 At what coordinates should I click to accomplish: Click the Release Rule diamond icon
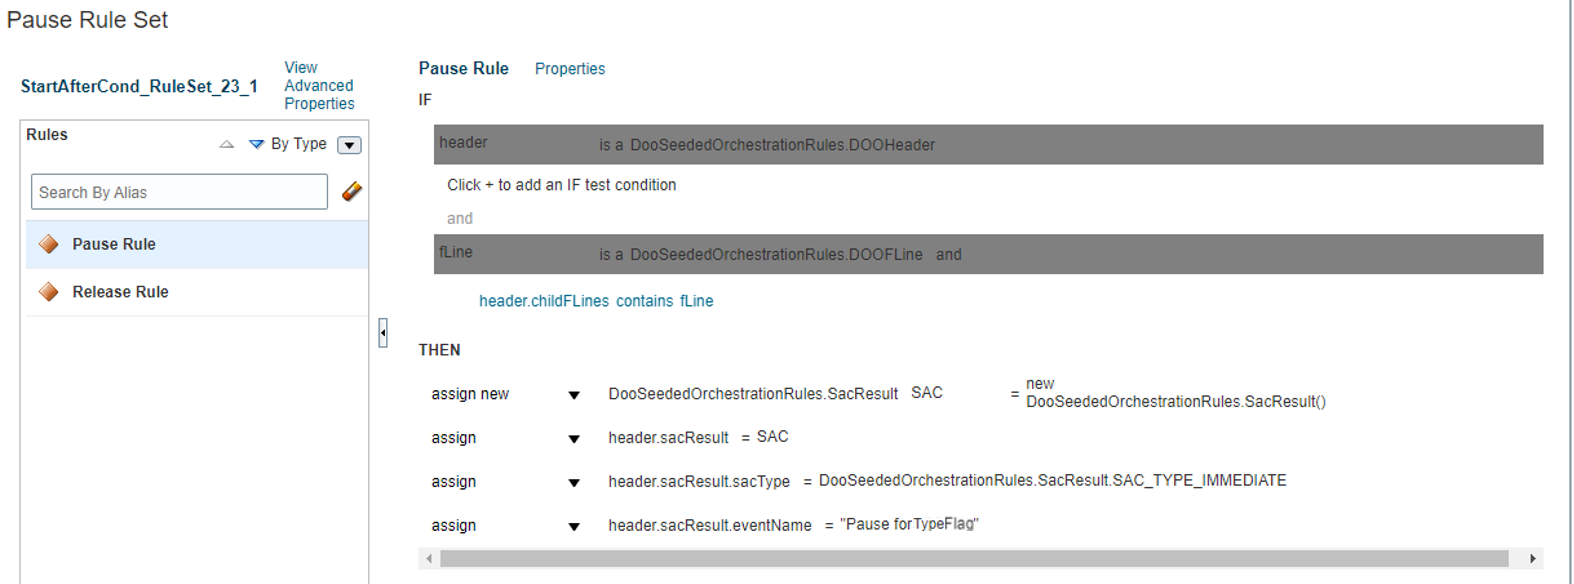[48, 291]
